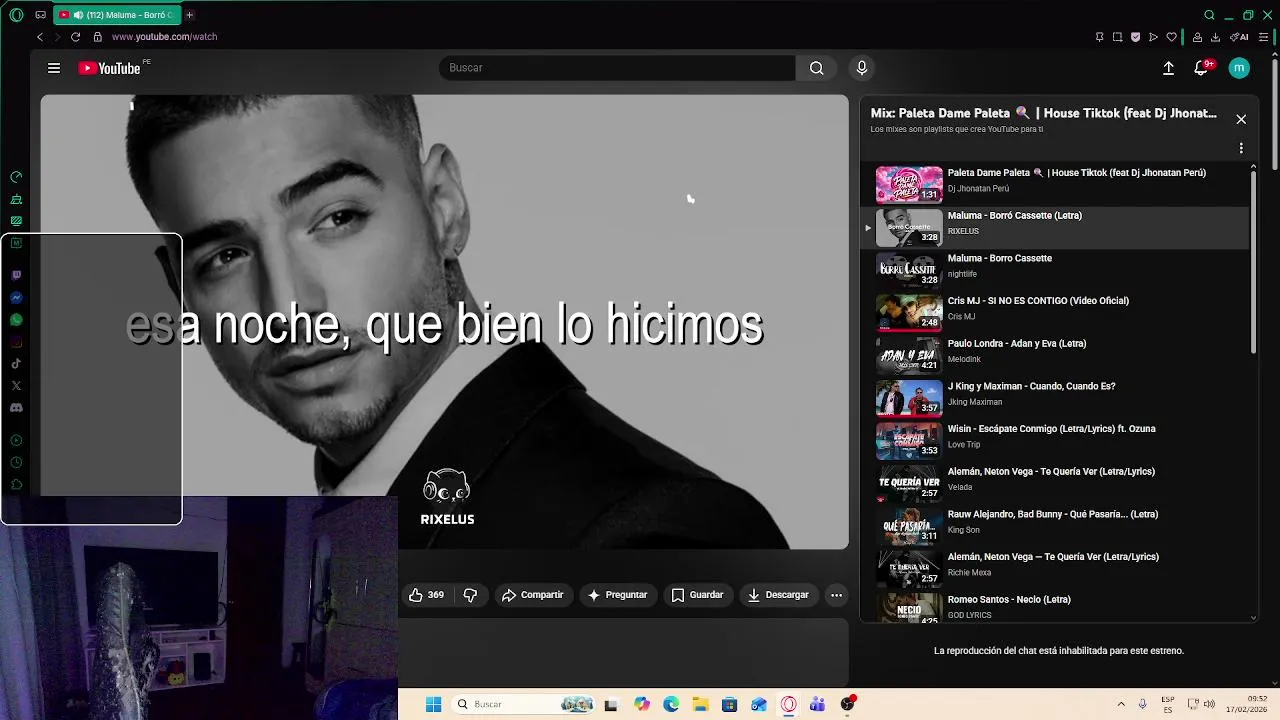This screenshot has height=720, width=1280.
Task: Open Discord in the Opera sidebar
Action: pyautogui.click(x=16, y=408)
